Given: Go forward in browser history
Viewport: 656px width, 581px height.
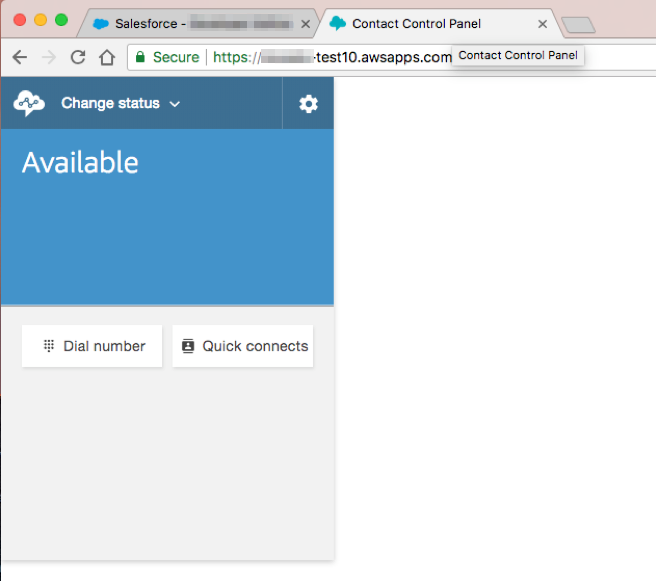Looking at the screenshot, I should click(49, 57).
